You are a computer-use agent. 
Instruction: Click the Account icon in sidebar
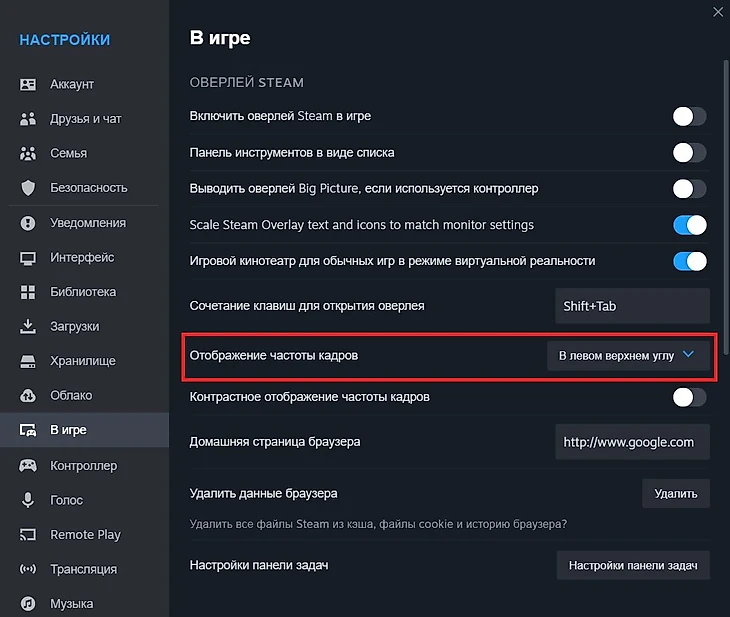(28, 85)
